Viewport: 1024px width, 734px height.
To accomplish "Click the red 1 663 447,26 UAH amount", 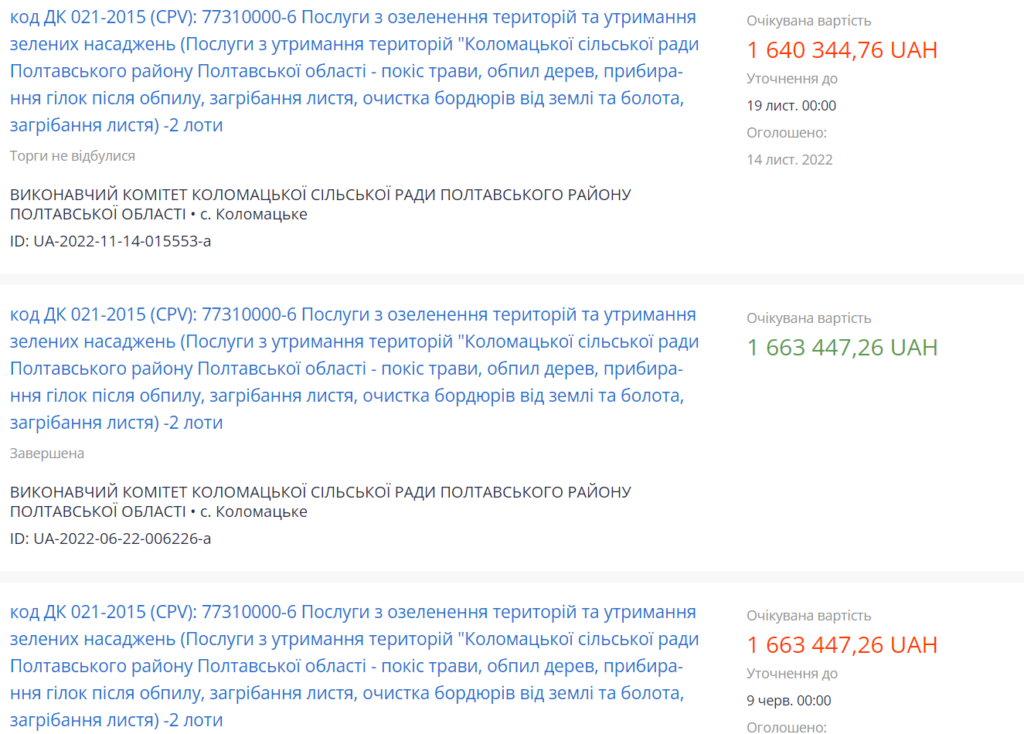I will pos(842,645).
